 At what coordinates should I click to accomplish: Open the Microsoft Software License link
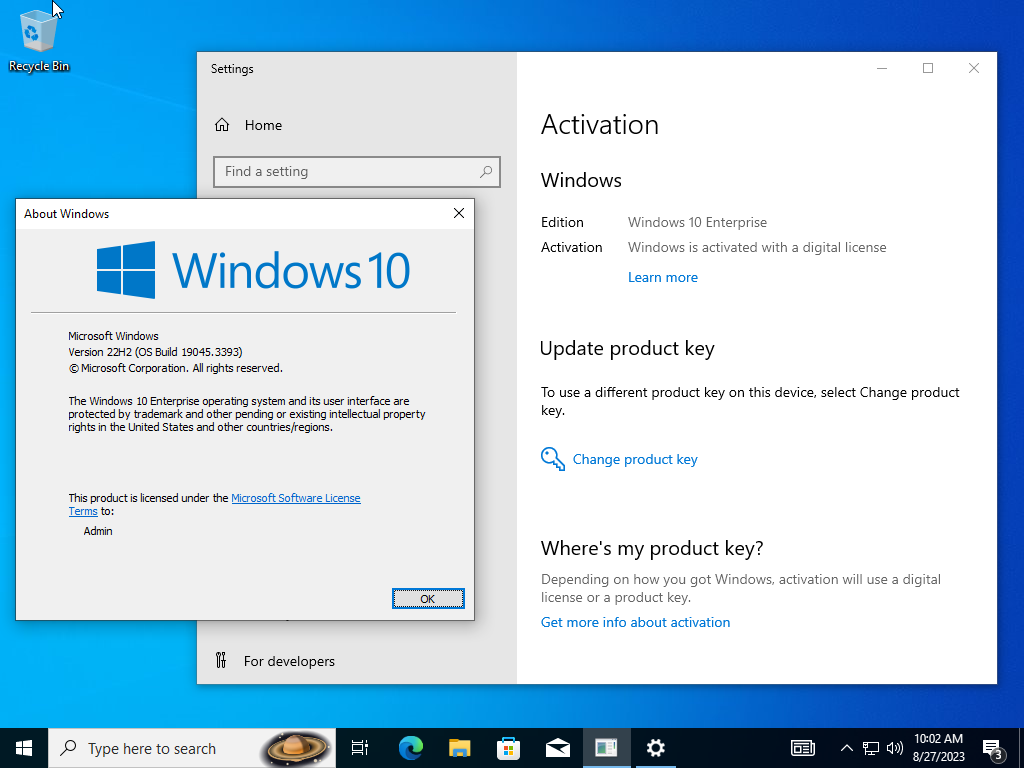click(296, 498)
